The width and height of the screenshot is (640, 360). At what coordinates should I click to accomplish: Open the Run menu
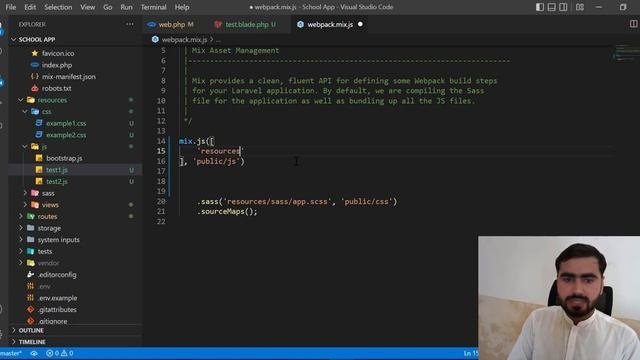[126, 7]
